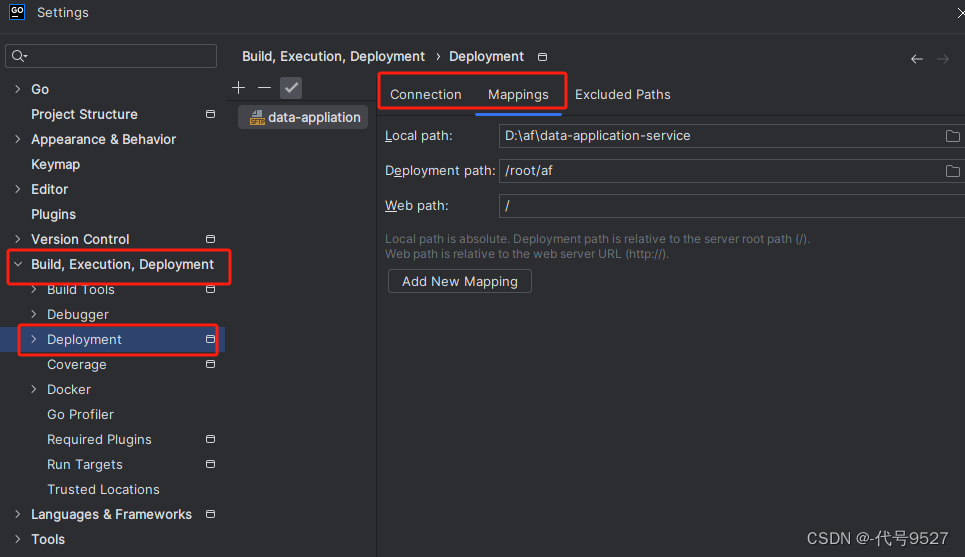Viewport: 965px width, 557px height.
Task: Click project icon next to Project Structure
Action: tap(210, 114)
